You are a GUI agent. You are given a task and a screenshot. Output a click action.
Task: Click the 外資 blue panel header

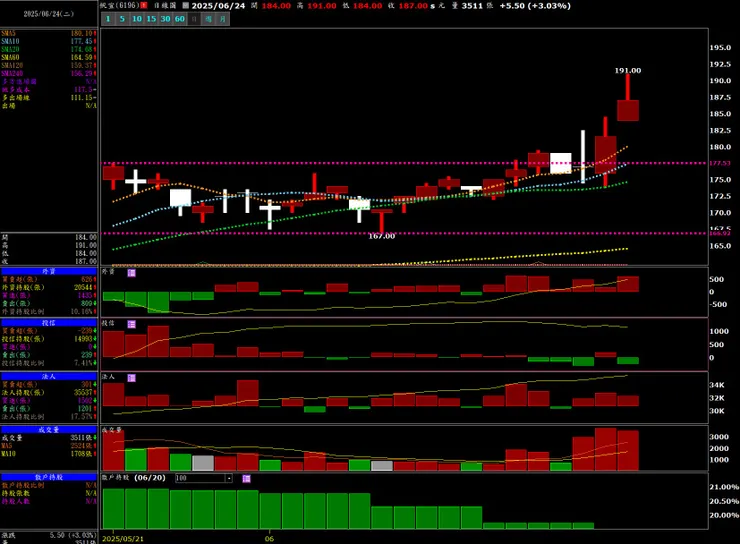(x=49, y=271)
